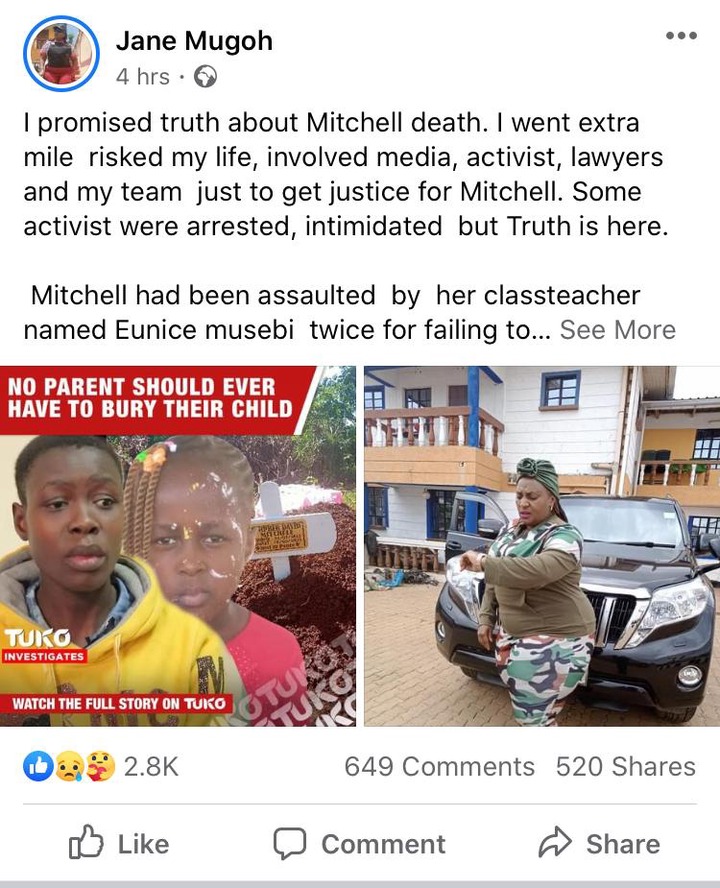Open Jane Mugoh's profile picture
This screenshot has width=720, height=888.
62,54
